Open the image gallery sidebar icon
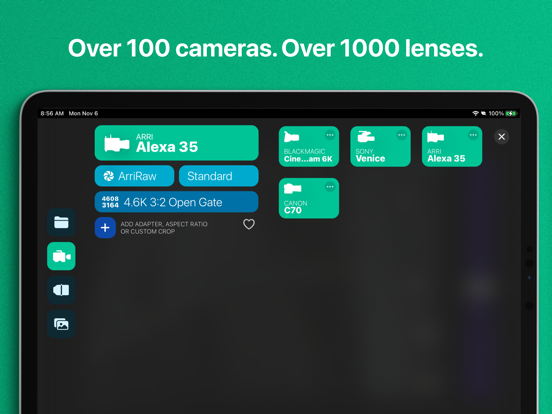Screen dimensions: 552x414 click(61, 324)
